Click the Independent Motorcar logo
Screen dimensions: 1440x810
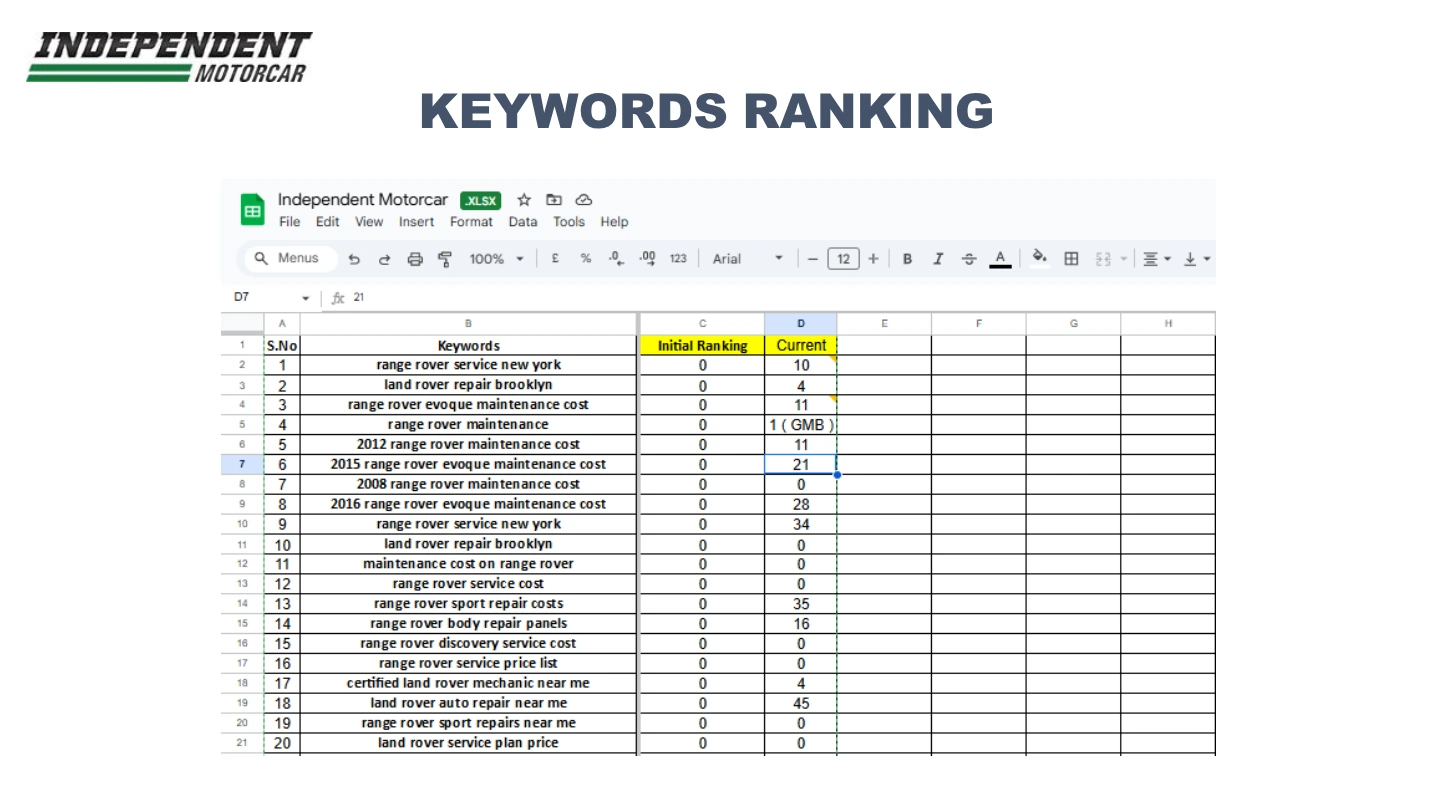coord(169,57)
